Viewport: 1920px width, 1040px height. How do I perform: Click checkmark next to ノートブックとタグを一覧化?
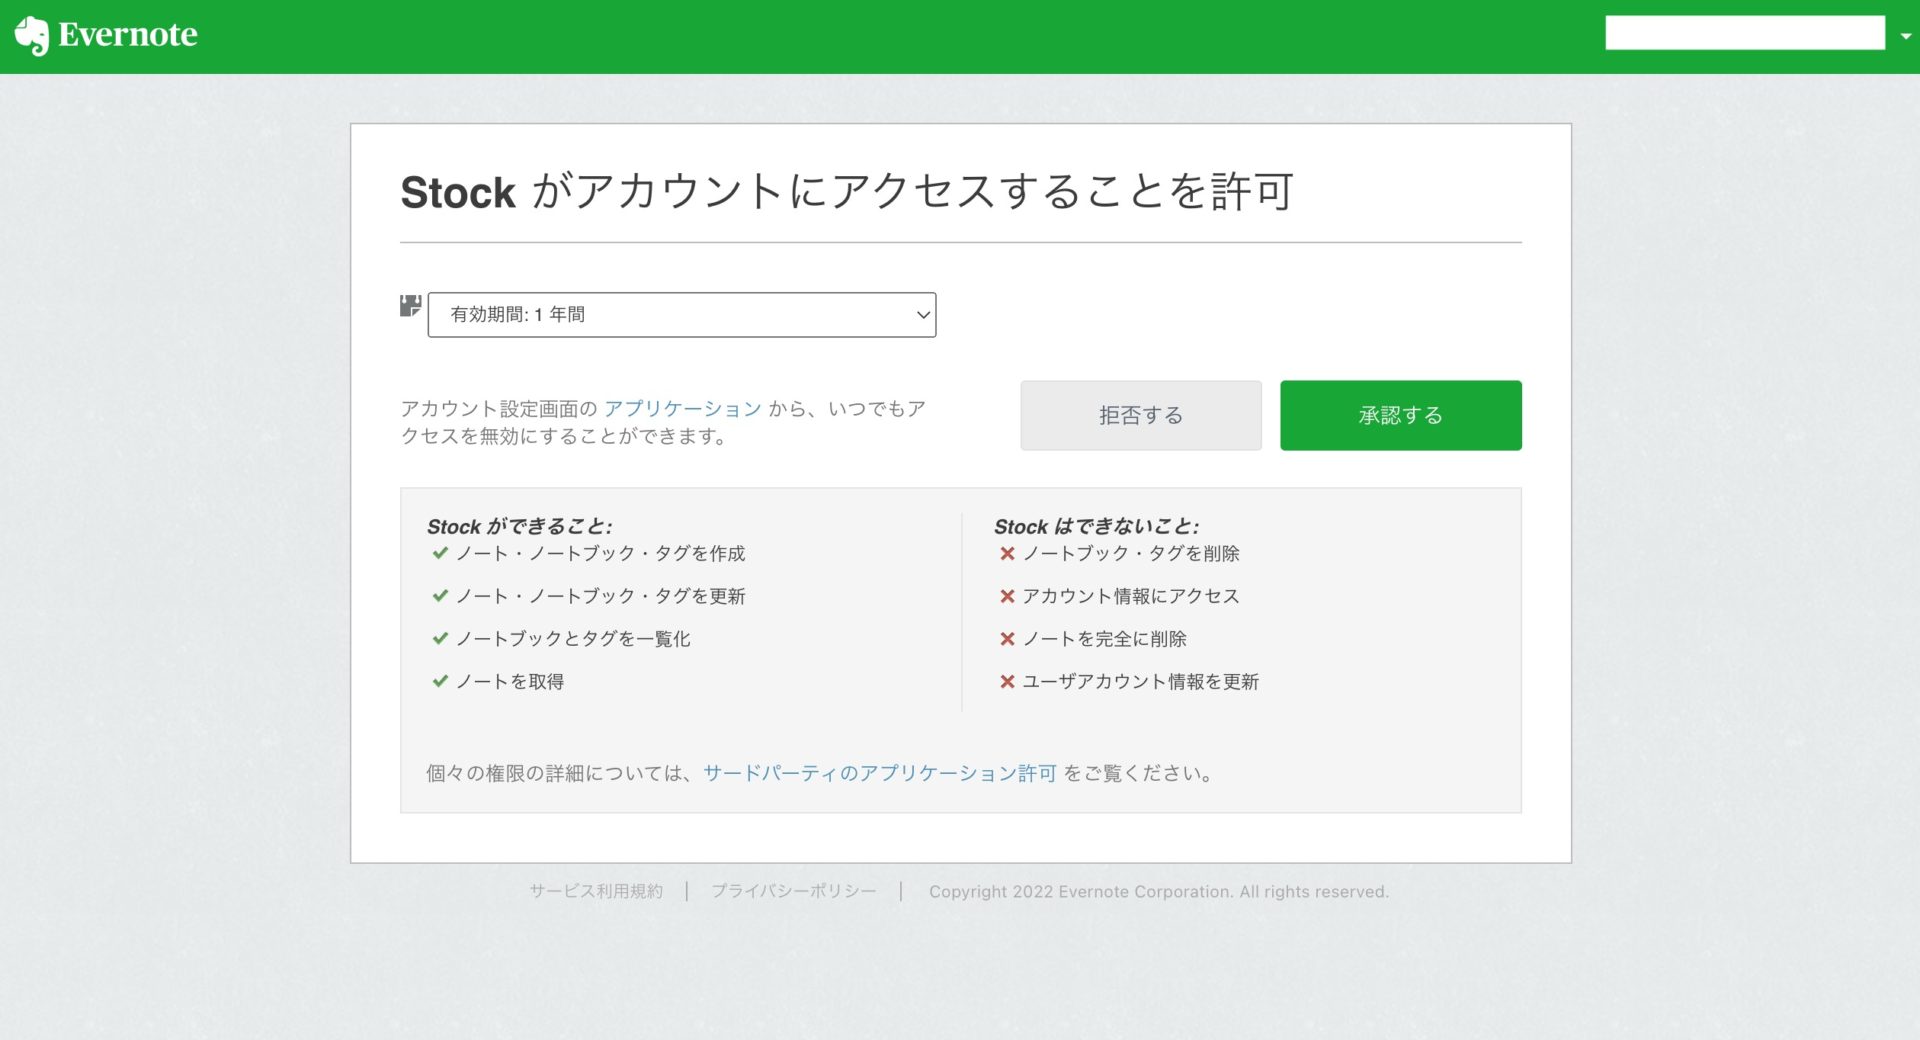coord(440,638)
